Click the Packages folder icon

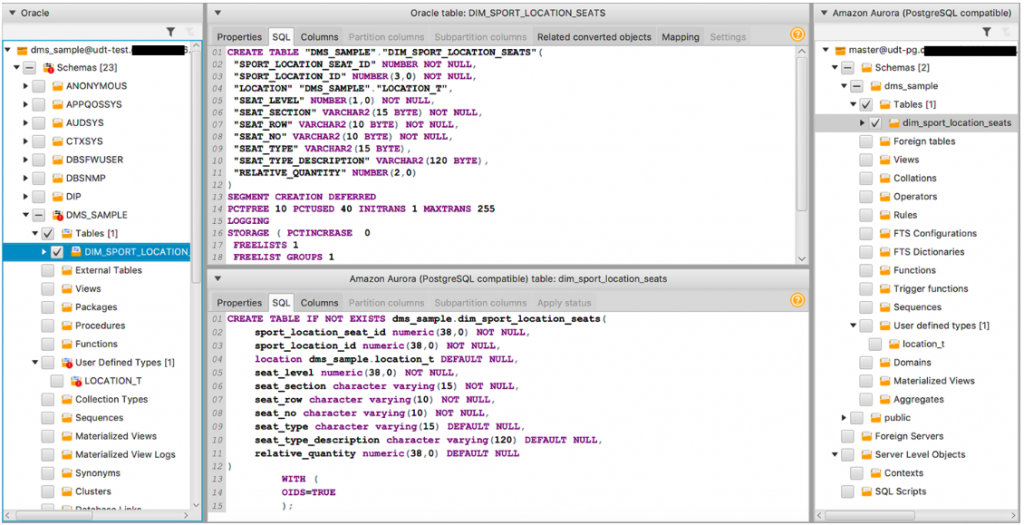click(67, 307)
